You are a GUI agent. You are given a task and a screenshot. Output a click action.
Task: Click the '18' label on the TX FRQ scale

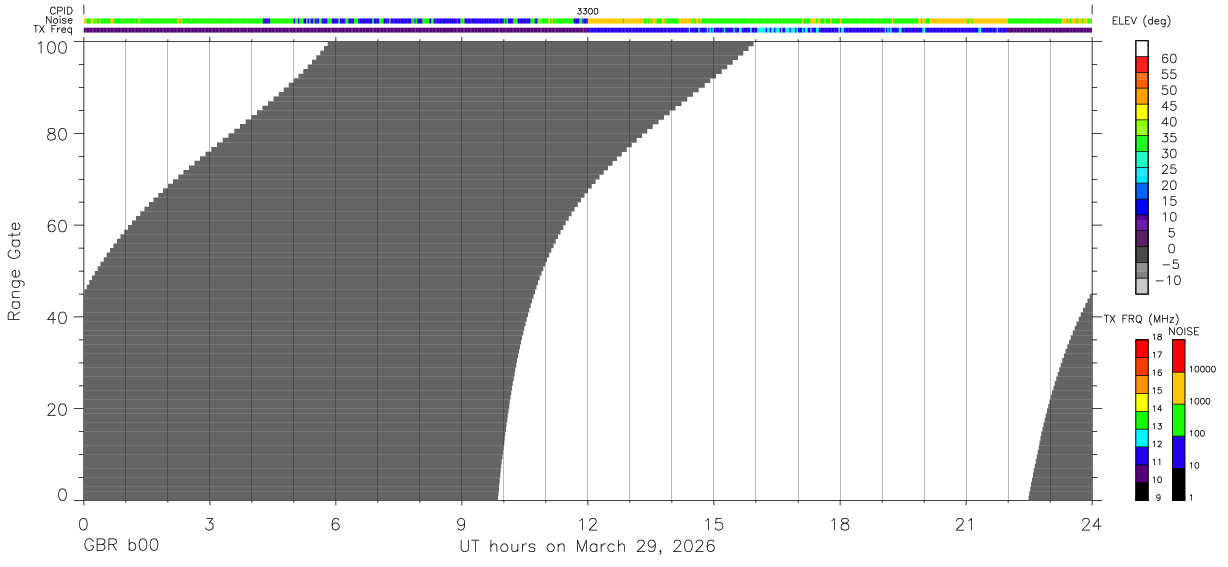coord(1158,337)
